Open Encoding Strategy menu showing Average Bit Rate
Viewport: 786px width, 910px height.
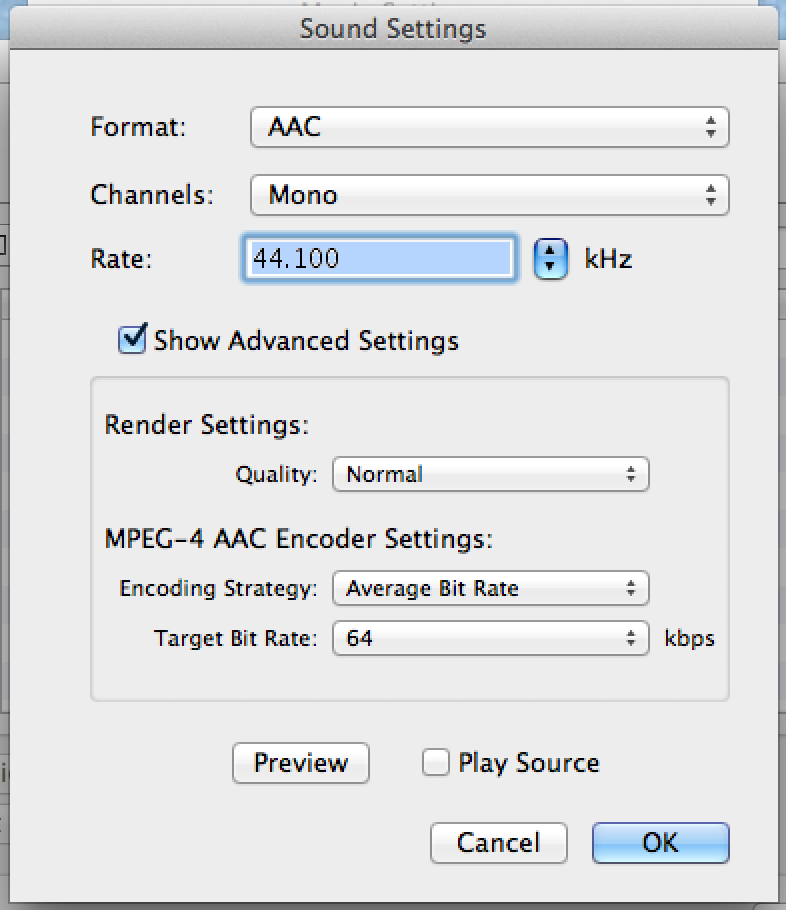tap(491, 588)
